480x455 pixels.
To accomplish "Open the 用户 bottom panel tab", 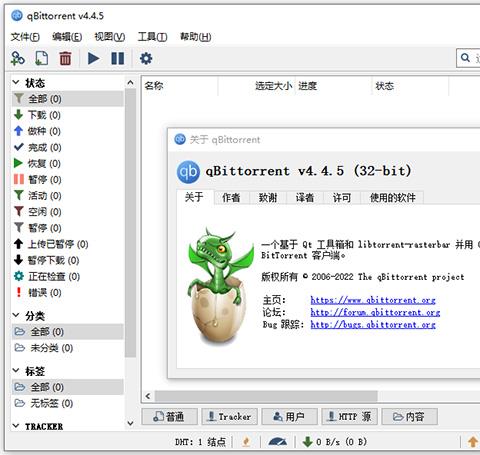I will [289, 417].
